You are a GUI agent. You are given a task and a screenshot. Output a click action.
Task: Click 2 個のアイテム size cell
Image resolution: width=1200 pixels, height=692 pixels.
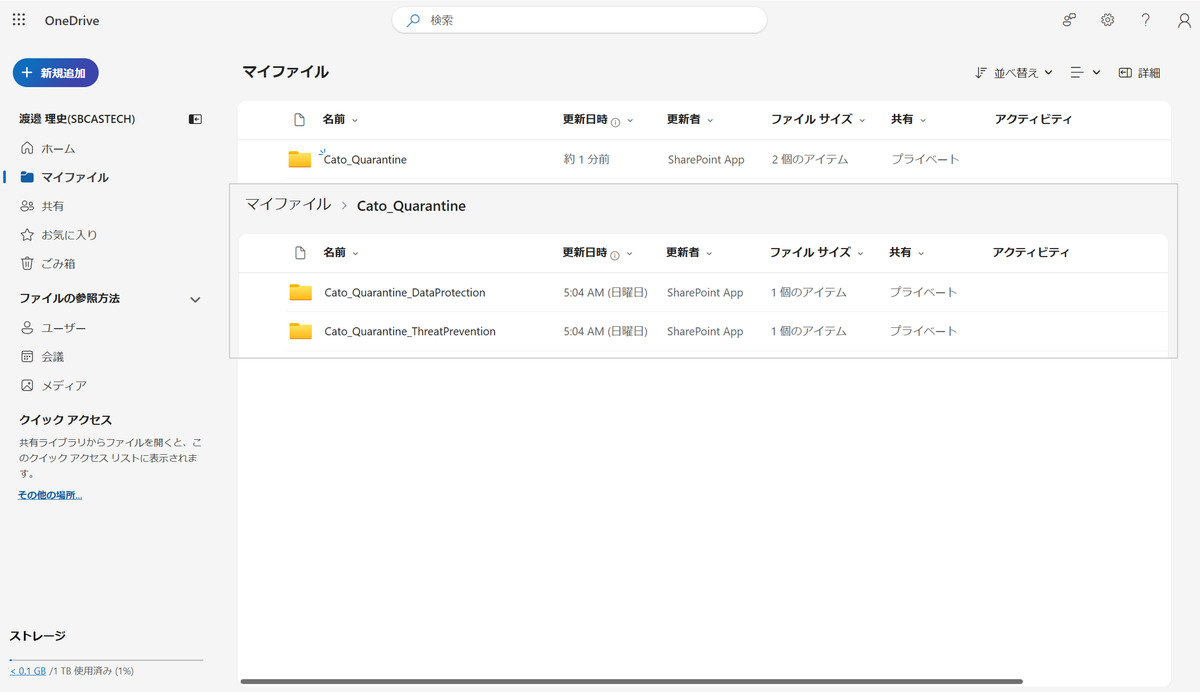[x=810, y=160]
